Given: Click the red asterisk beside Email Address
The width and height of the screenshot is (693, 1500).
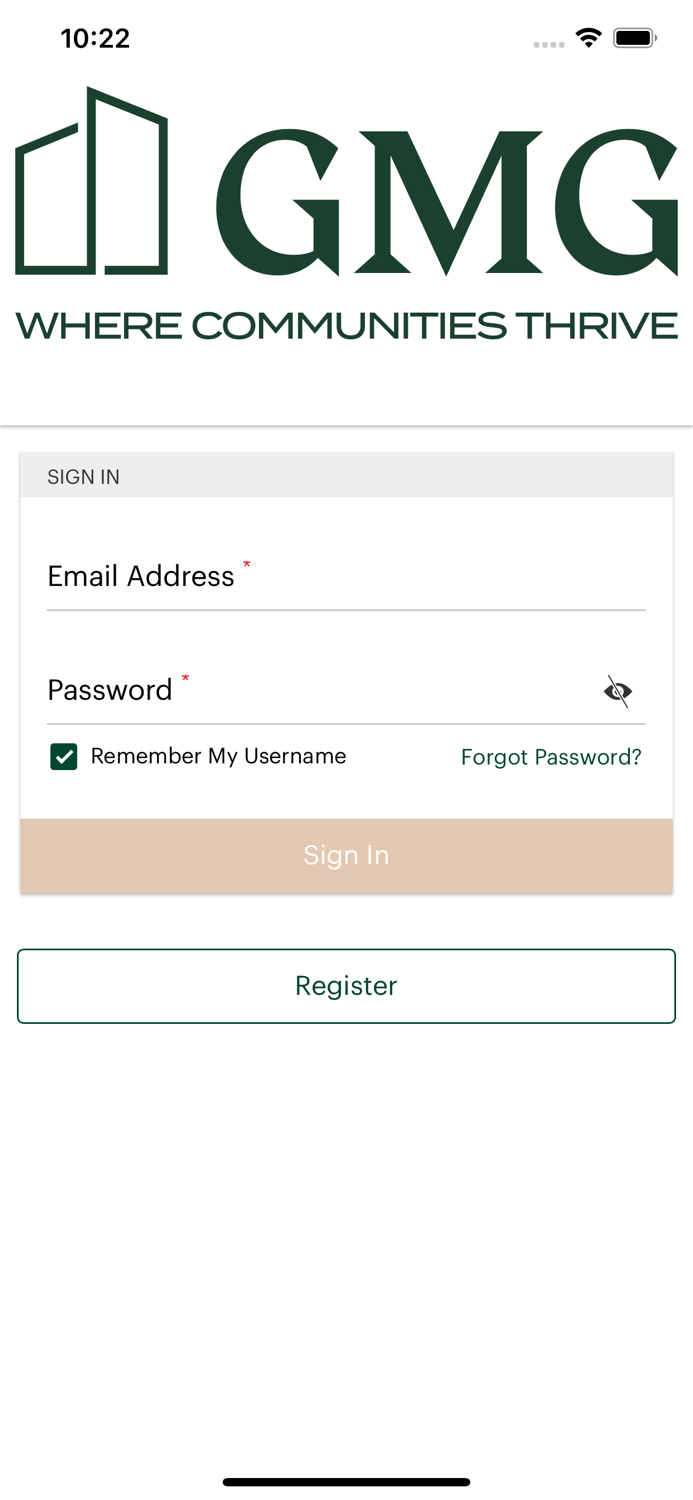Looking at the screenshot, I should 247,566.
